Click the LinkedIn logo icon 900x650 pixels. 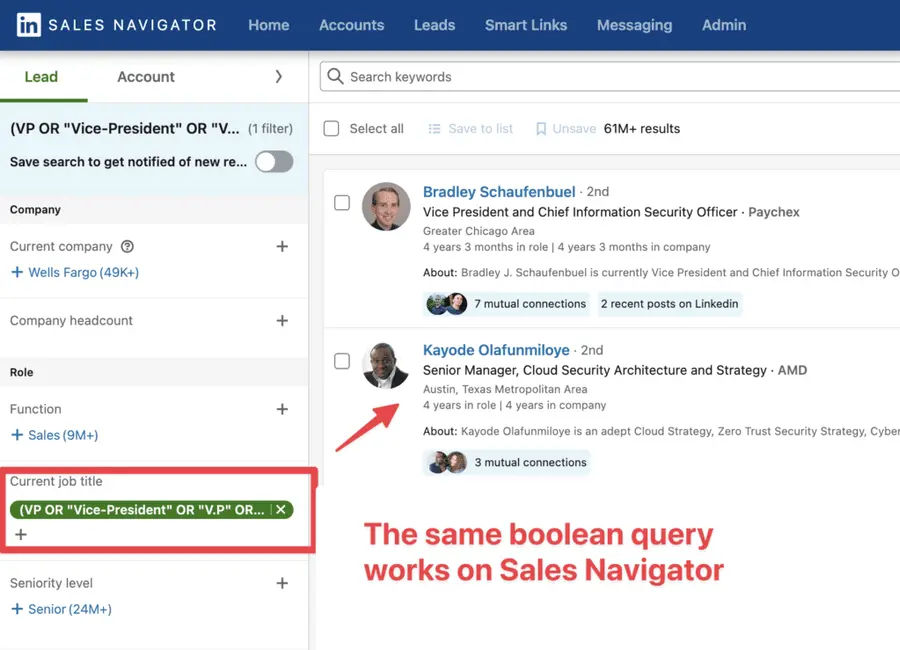tap(27, 24)
